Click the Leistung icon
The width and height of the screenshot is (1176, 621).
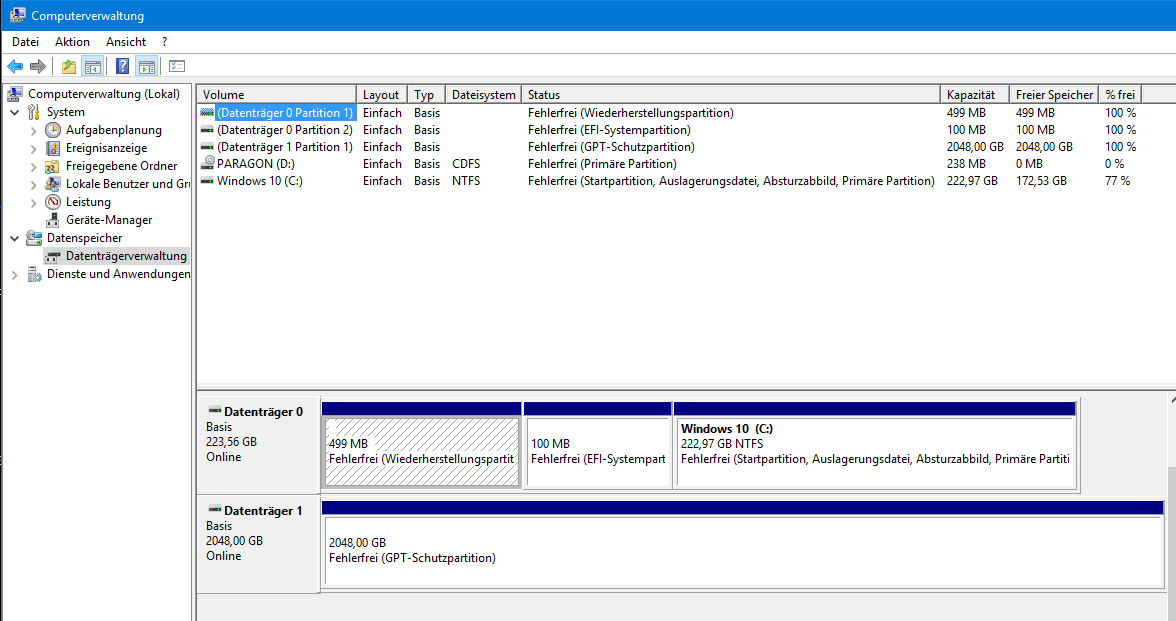point(52,202)
